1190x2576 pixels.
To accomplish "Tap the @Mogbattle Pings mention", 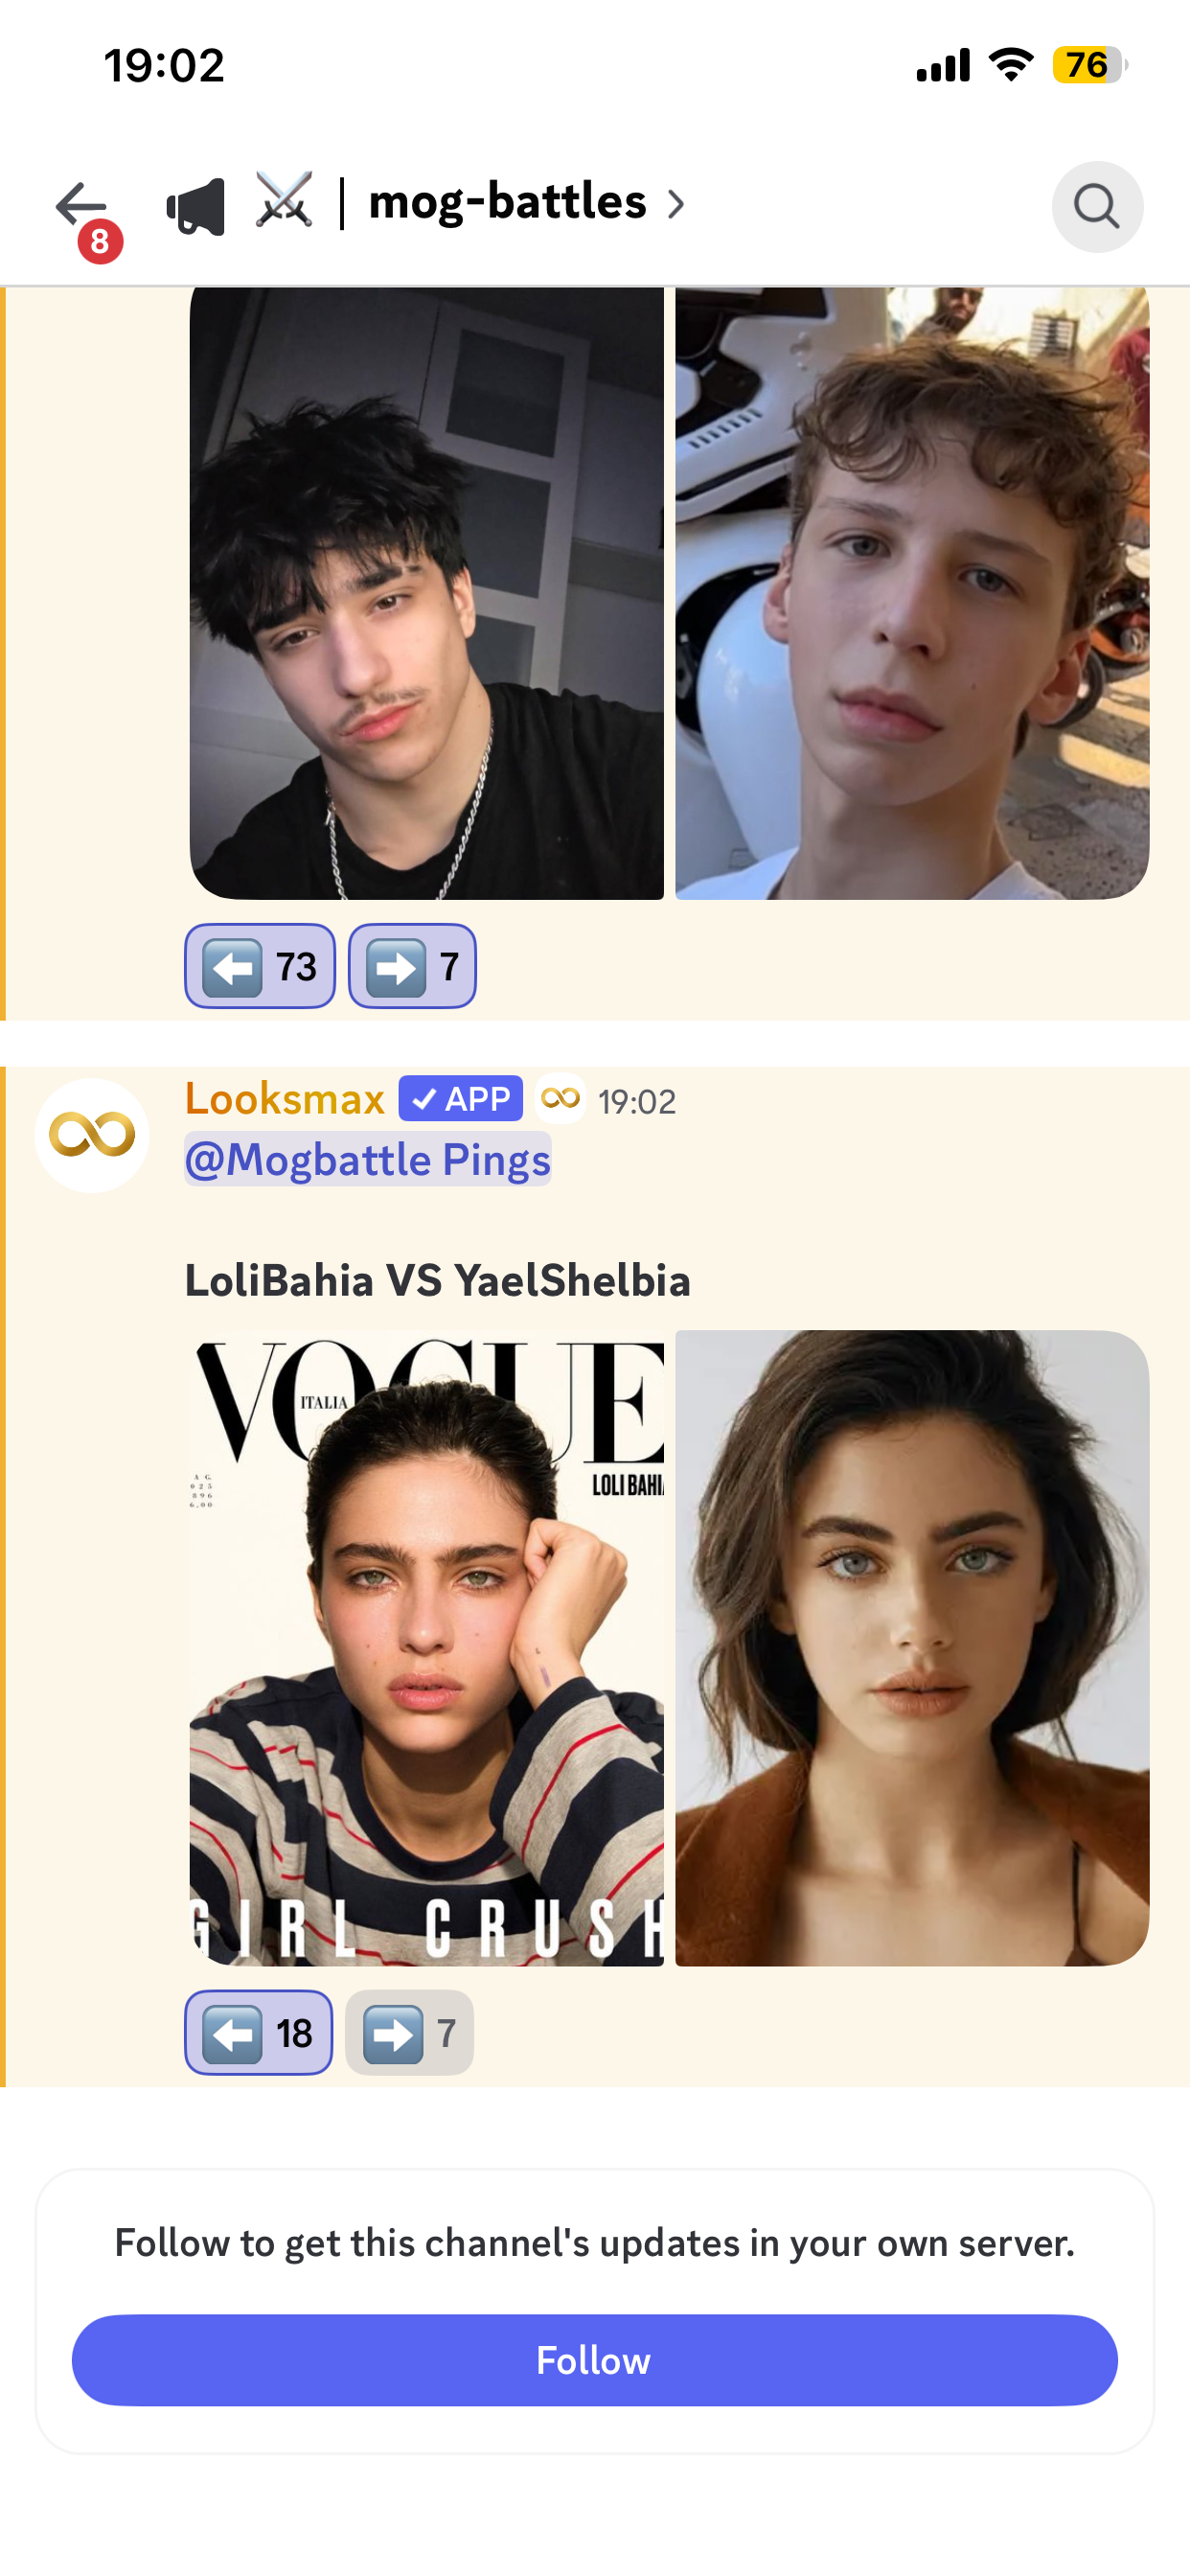I will pyautogui.click(x=368, y=1159).
